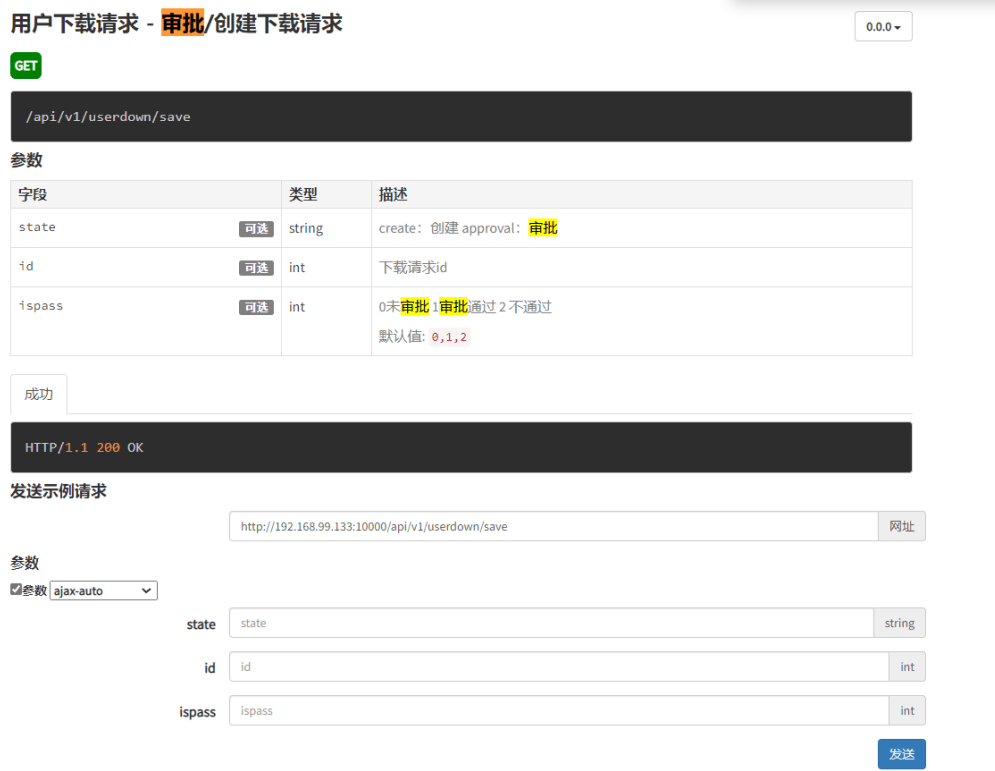Click the HTTP/1.1 200 OK response block
This screenshot has height=771, width=995.
click(460, 448)
